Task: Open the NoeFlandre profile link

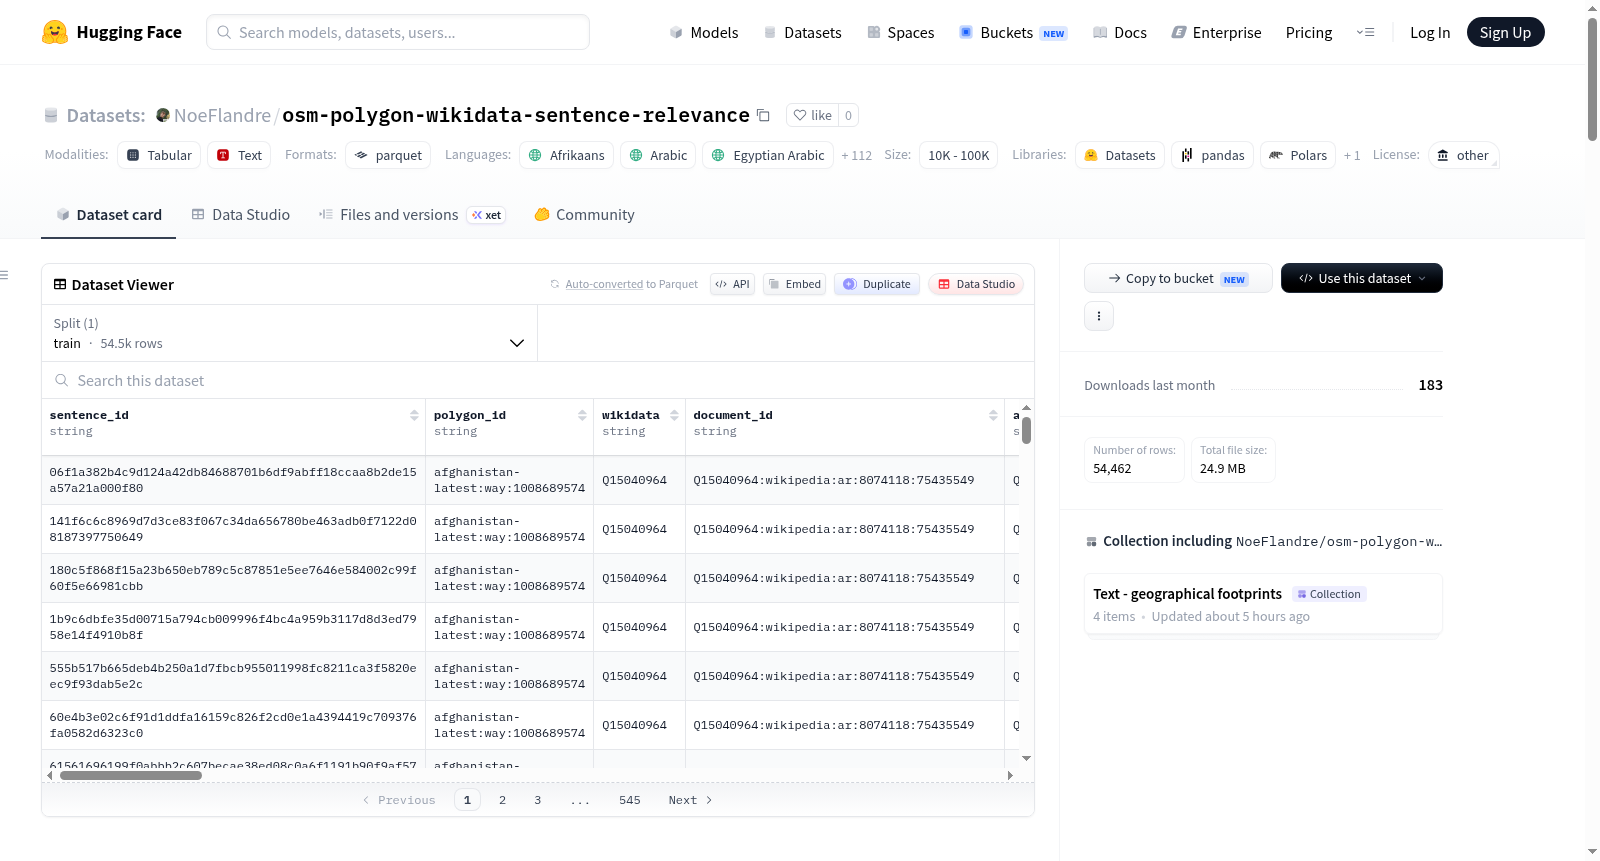Action: click(x=222, y=115)
